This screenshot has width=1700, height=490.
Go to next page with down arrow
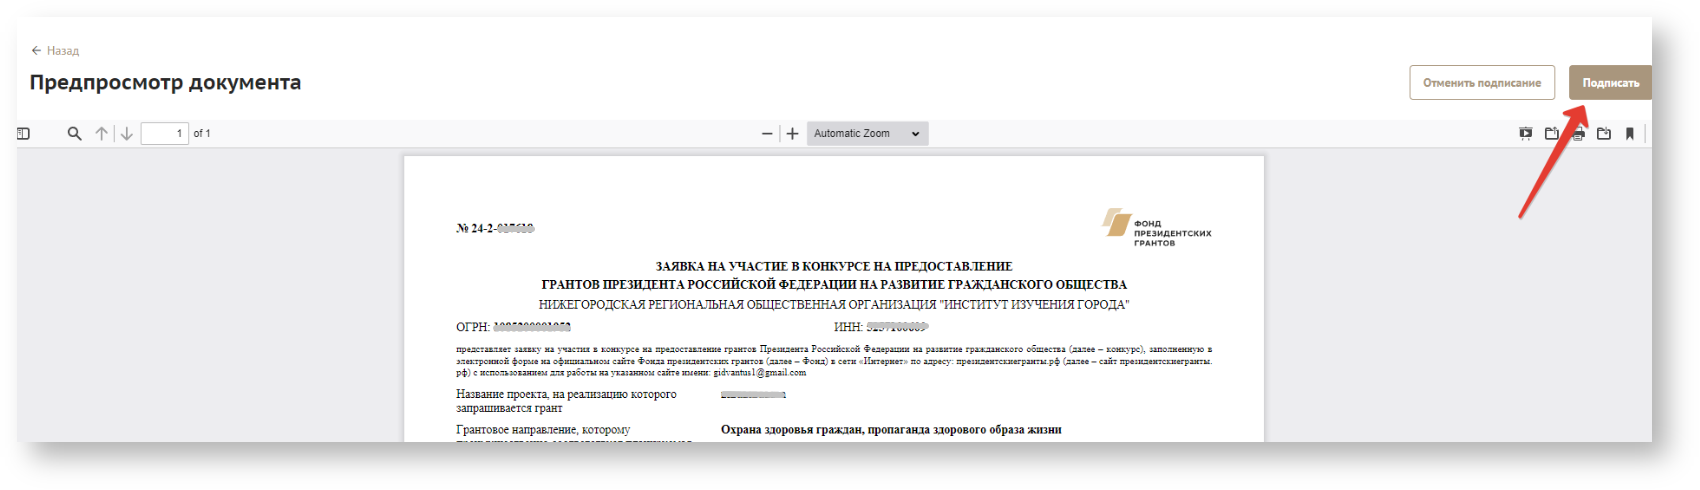pos(127,134)
